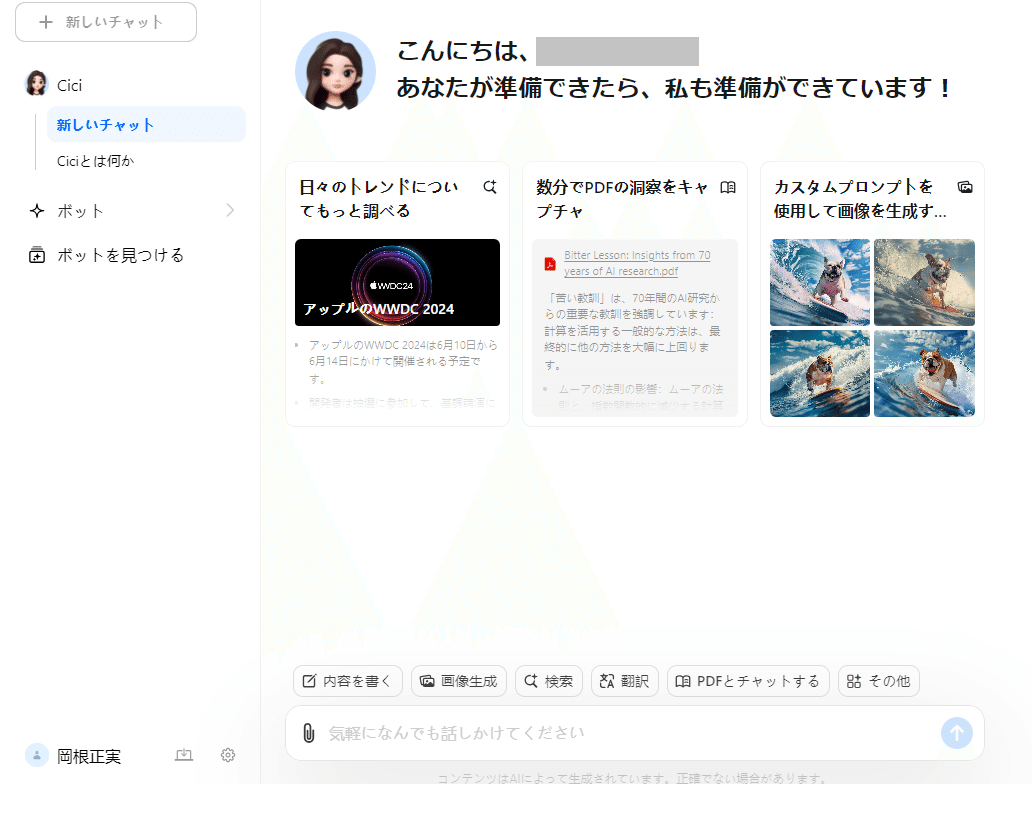Select the 翻訳 translate tool

click(x=624, y=681)
